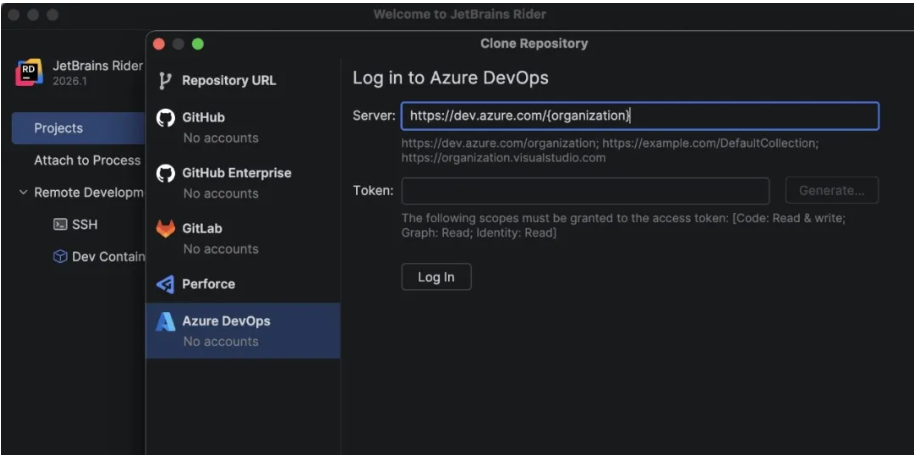Click the JetBrains Rider logo icon

[x=30, y=73]
